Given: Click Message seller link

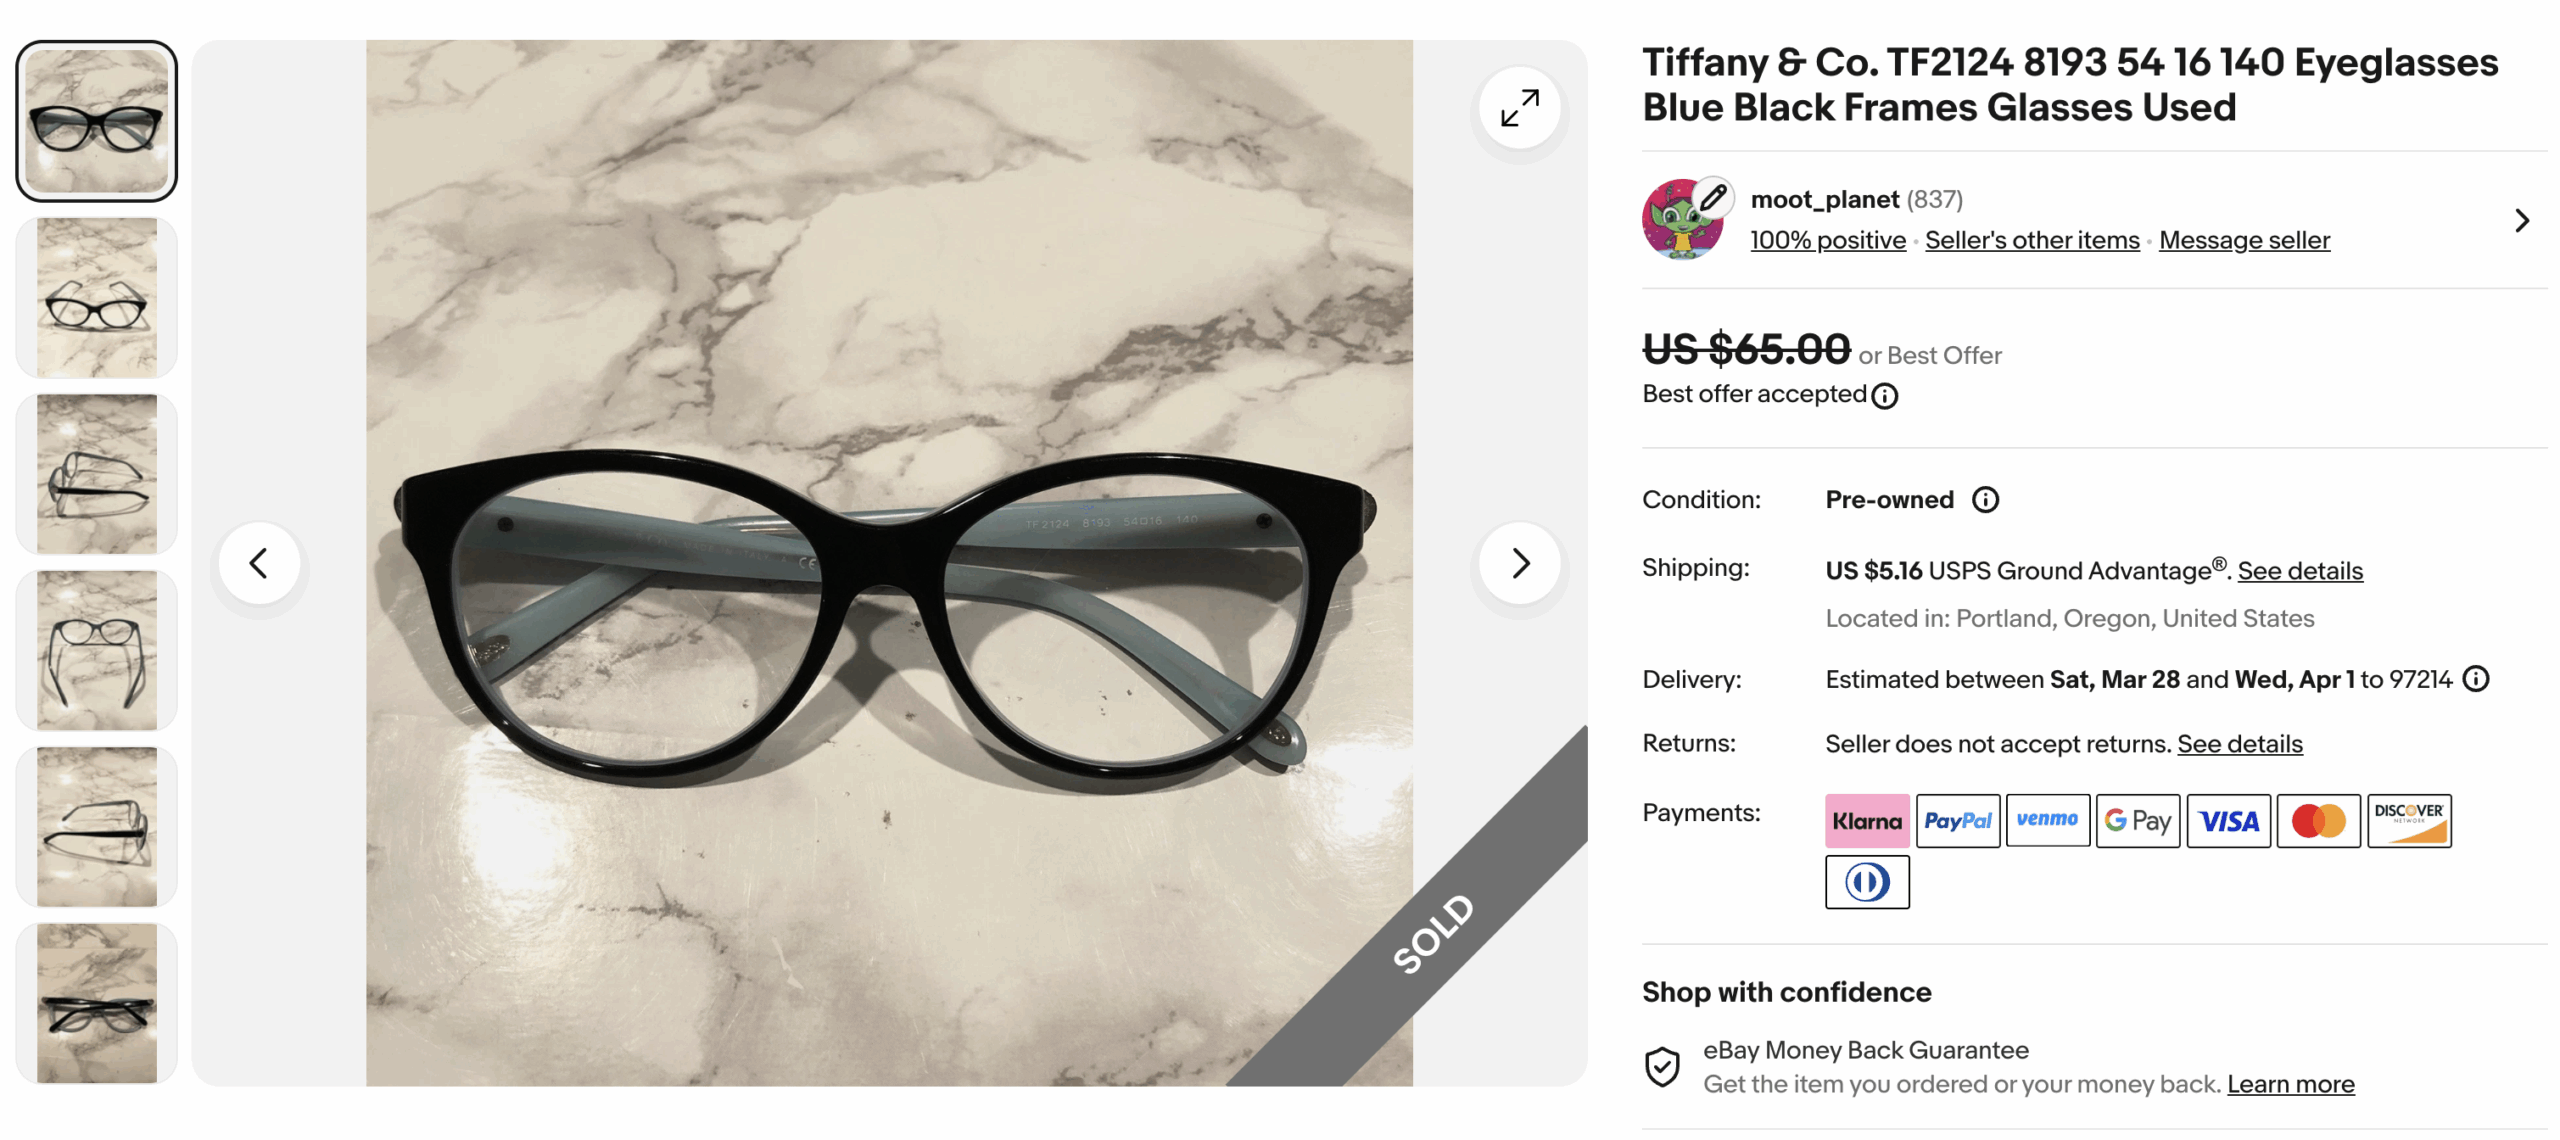Looking at the screenshot, I should (2243, 240).
